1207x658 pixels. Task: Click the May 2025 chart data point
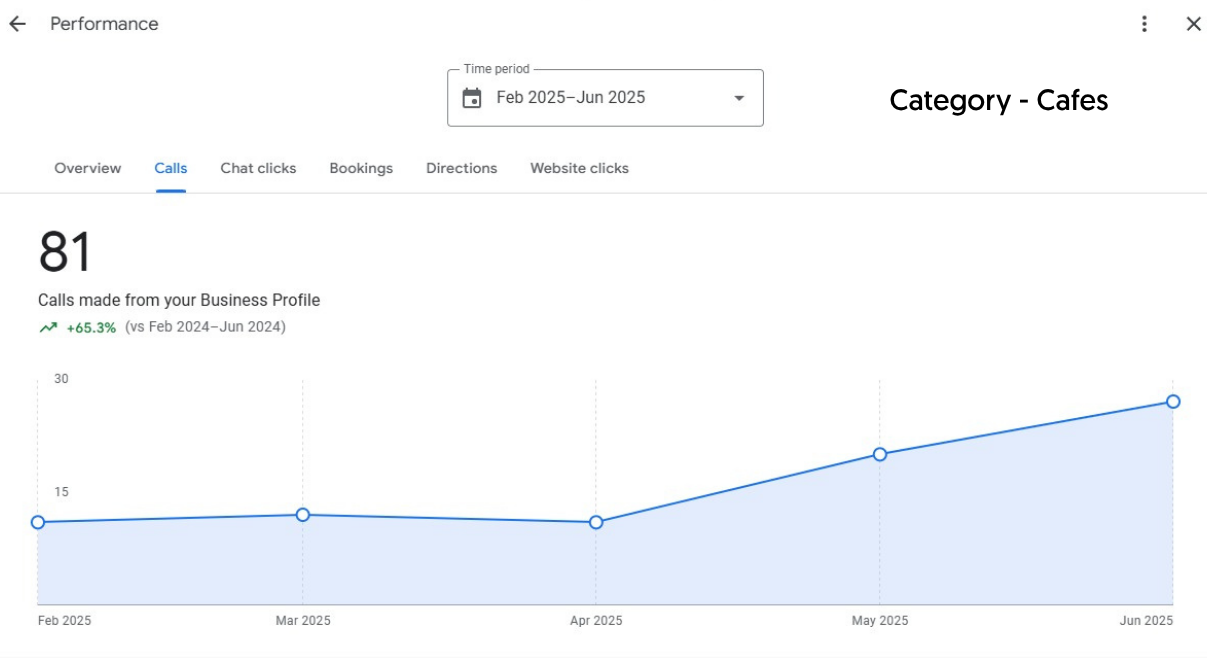click(x=880, y=454)
